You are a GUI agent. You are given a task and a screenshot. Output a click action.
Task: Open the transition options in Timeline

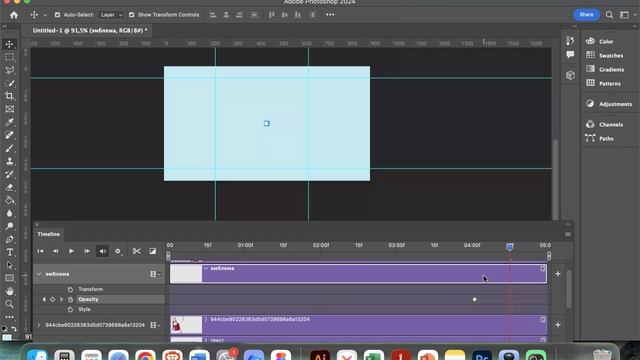[x=152, y=251]
